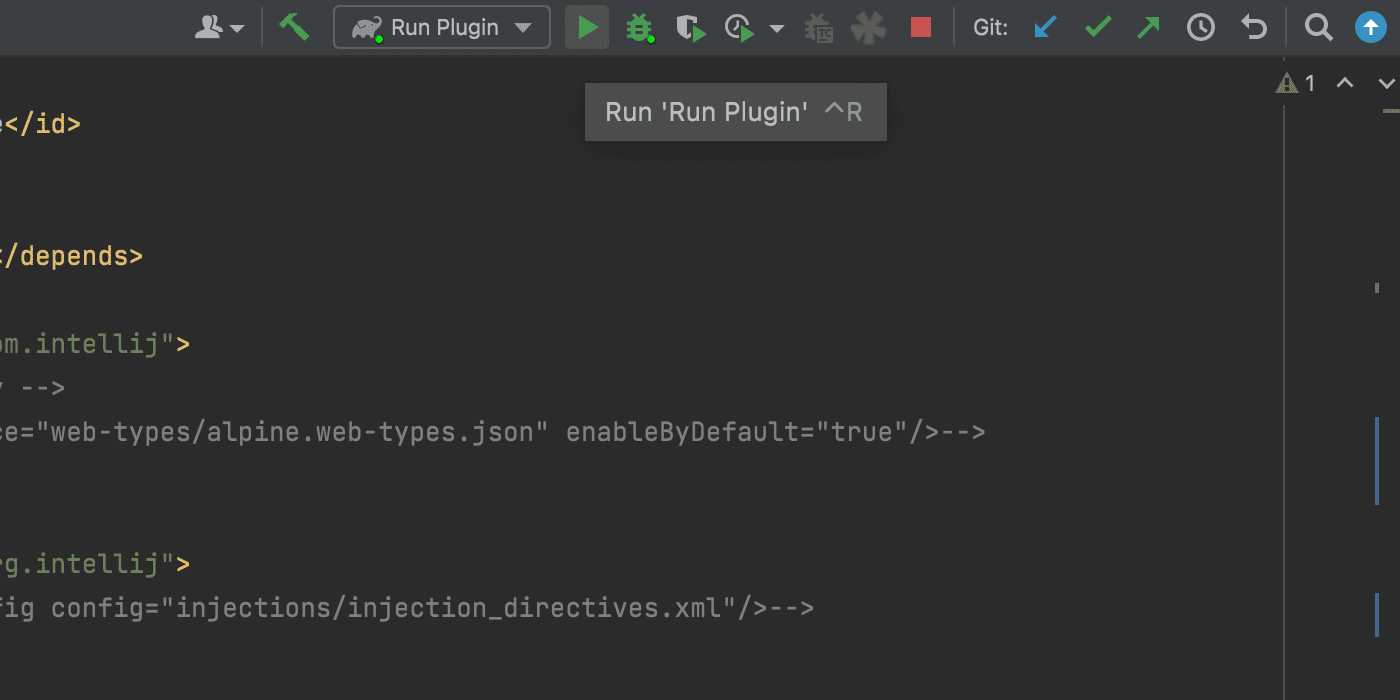Viewport: 1400px width, 700px height.
Task: Jump to next highlighted problem
Action: point(1386,83)
